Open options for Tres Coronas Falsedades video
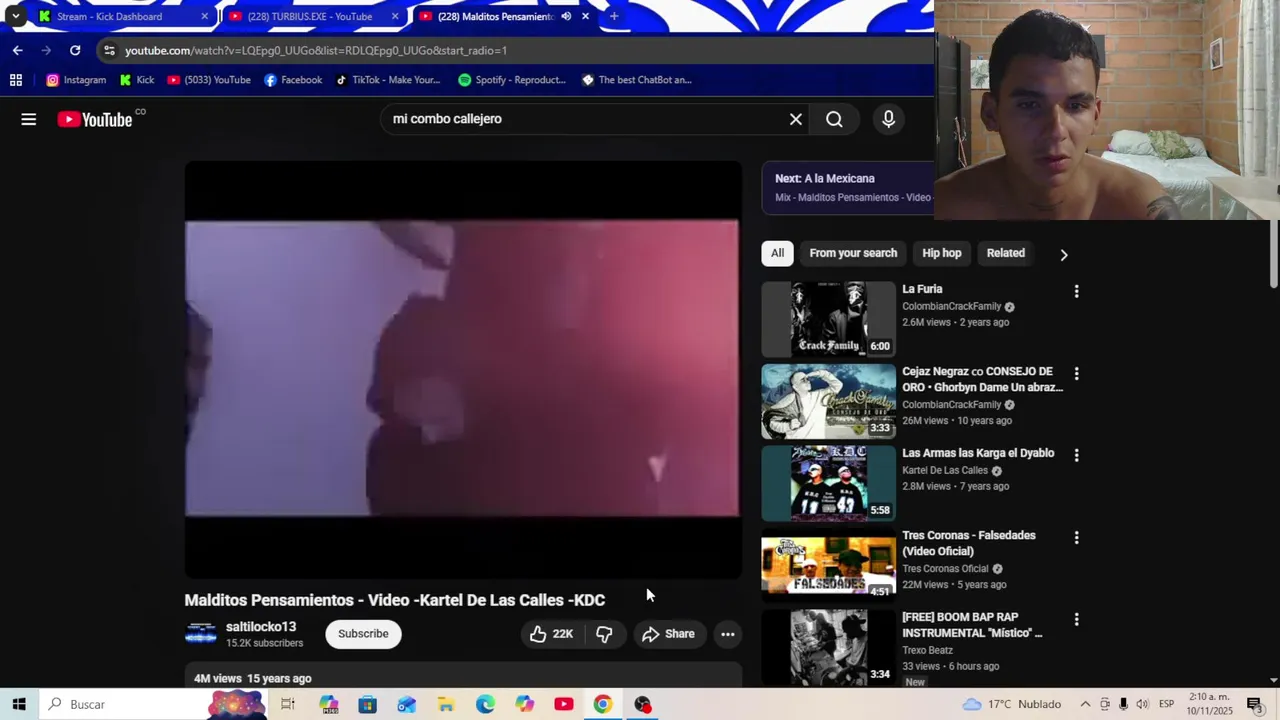 pos(1076,537)
